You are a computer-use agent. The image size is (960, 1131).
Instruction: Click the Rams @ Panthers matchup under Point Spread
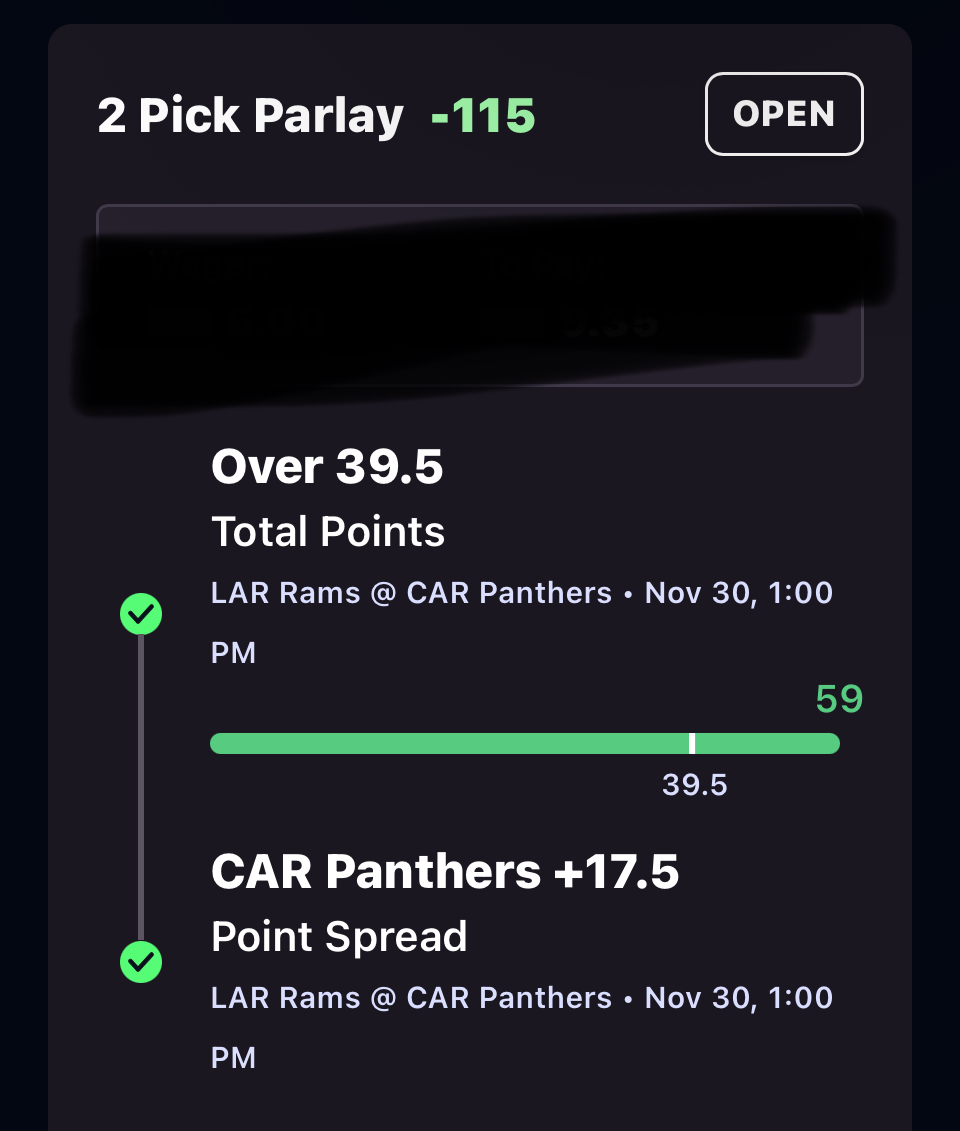click(411, 998)
